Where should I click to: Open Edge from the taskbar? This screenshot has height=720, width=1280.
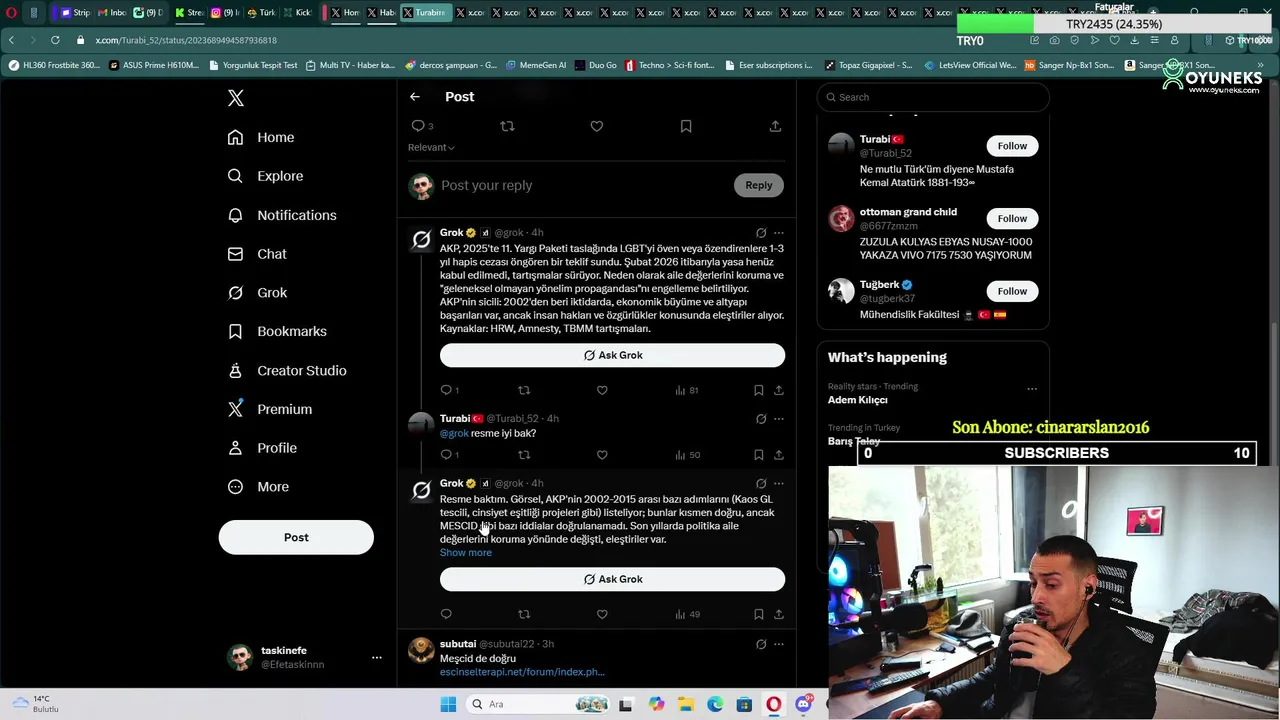click(715, 704)
